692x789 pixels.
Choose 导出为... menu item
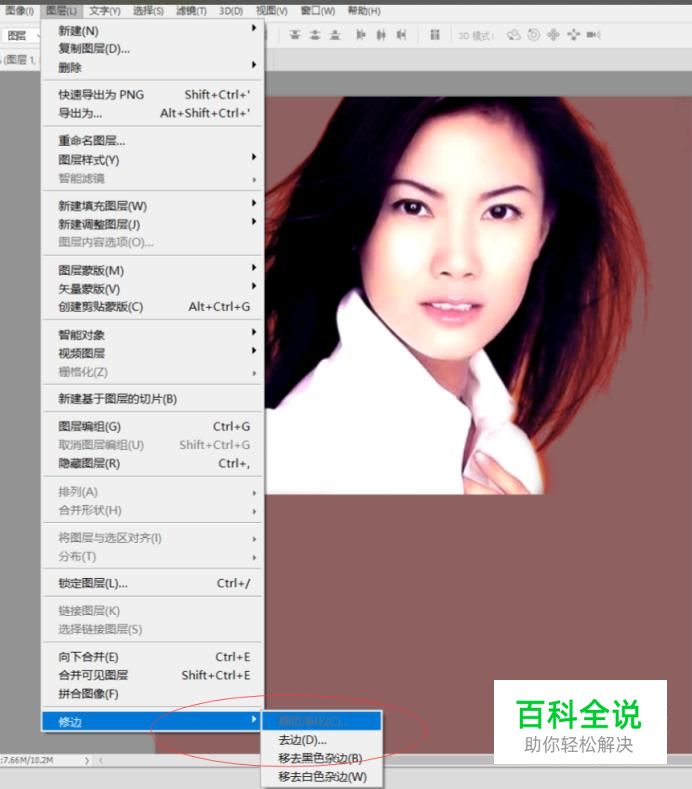152,113
